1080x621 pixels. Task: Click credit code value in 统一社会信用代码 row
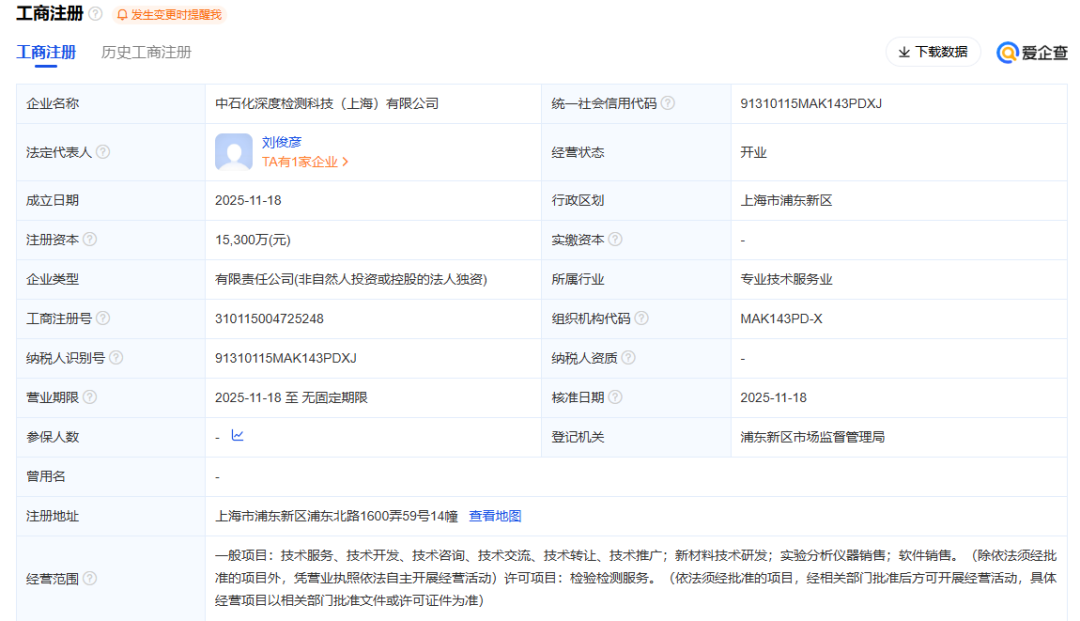[811, 104]
